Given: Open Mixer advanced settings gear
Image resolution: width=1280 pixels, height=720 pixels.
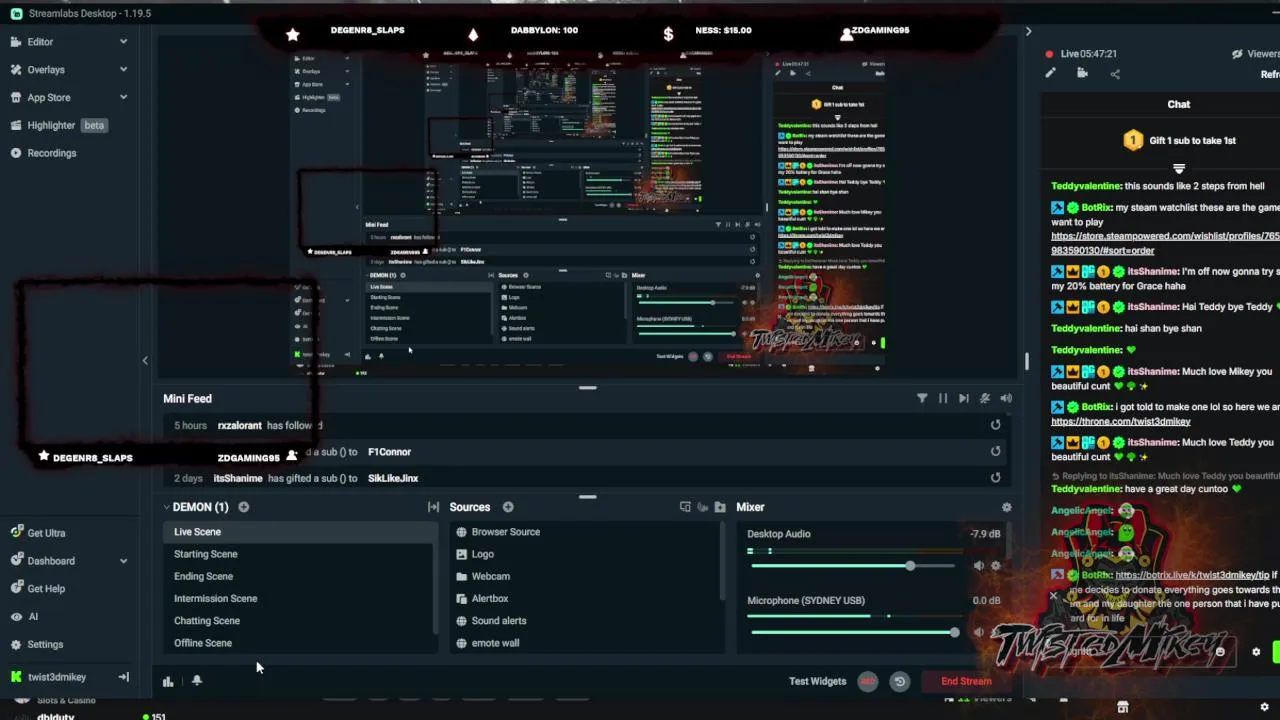Looking at the screenshot, I should [1007, 507].
